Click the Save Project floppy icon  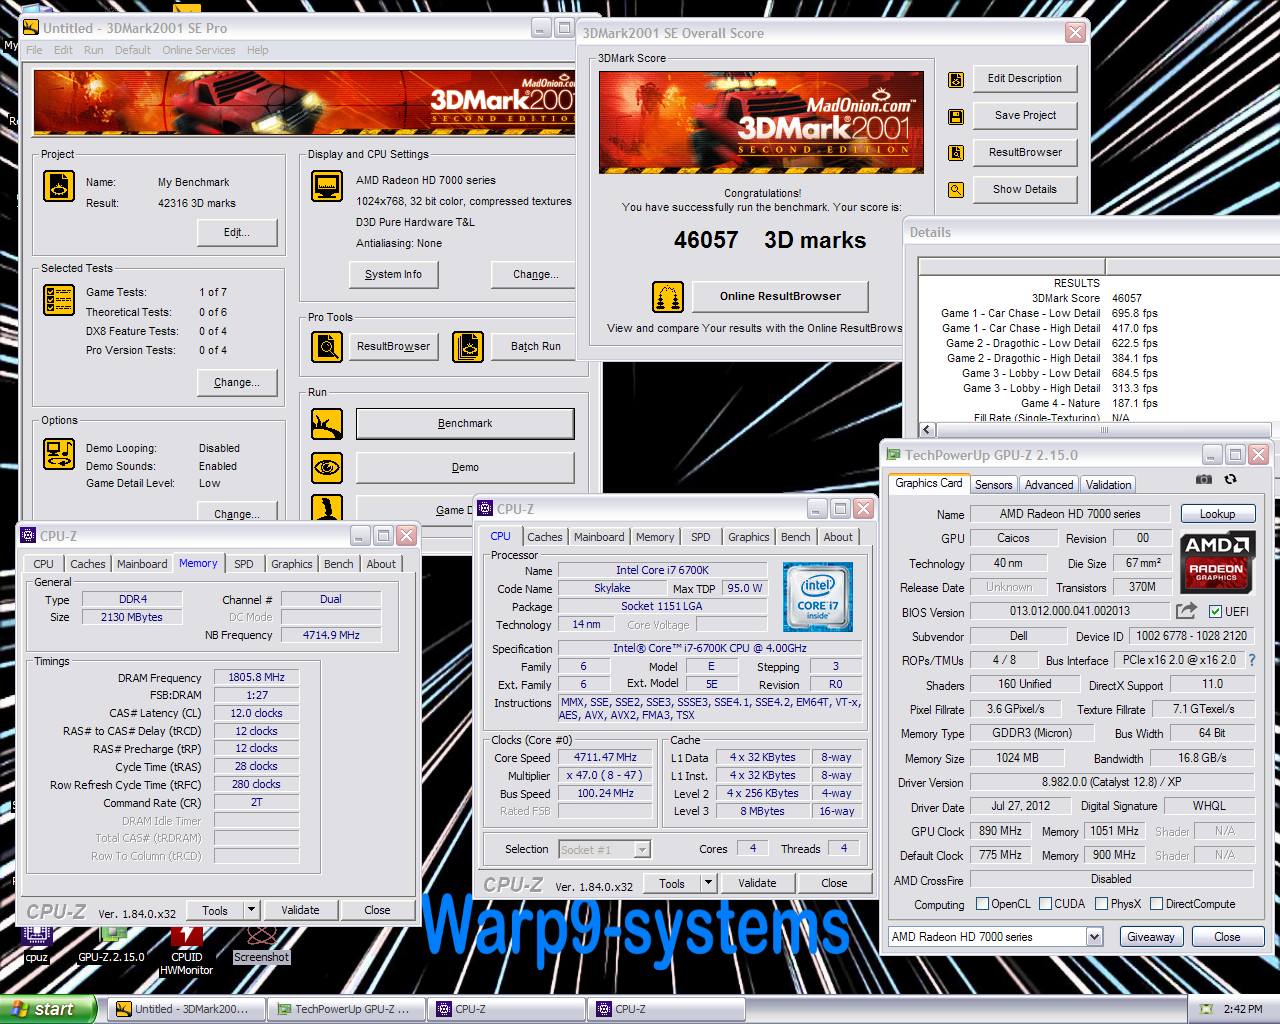pos(956,116)
